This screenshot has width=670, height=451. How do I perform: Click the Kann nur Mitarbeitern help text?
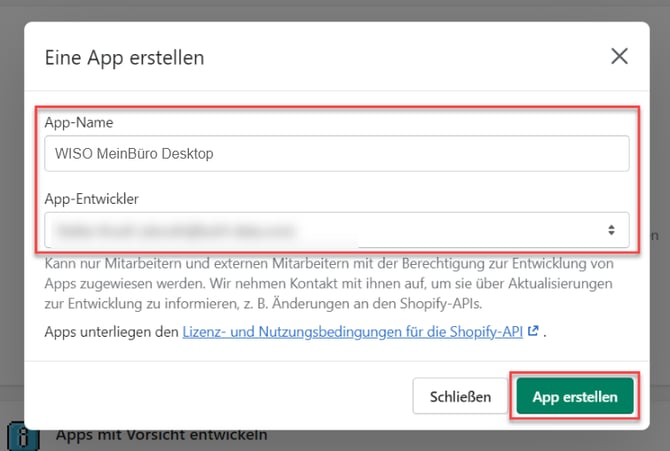click(329, 283)
